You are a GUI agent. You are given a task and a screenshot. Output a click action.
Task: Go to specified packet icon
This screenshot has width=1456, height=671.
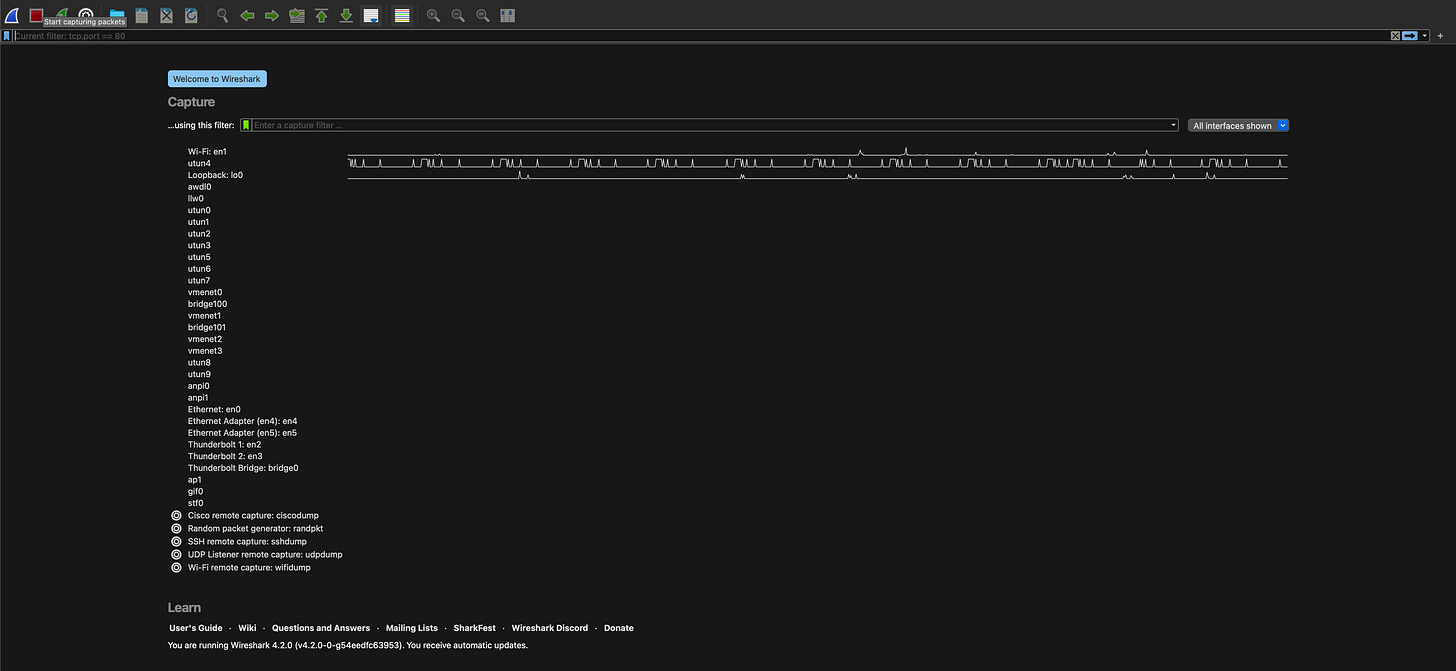[x=296, y=15]
